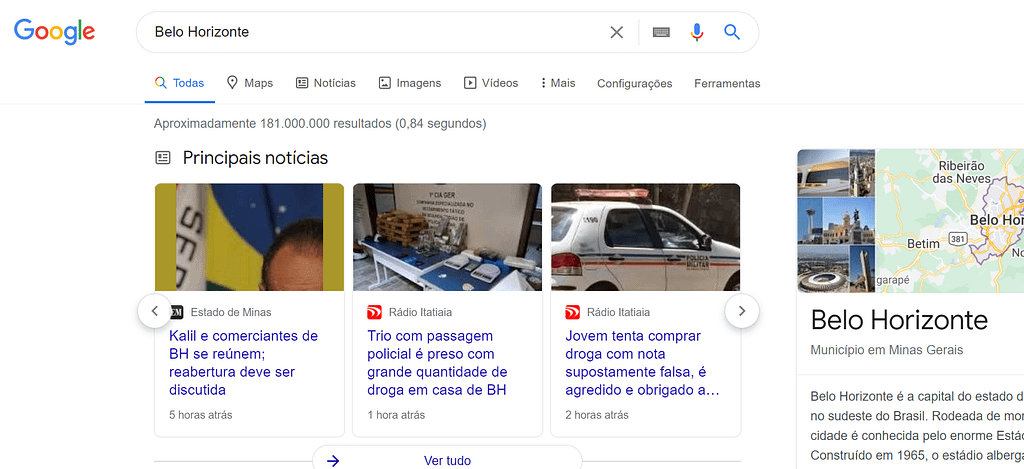The width and height of the screenshot is (1024, 469).
Task: Open Configurações menu
Action: pyautogui.click(x=634, y=83)
